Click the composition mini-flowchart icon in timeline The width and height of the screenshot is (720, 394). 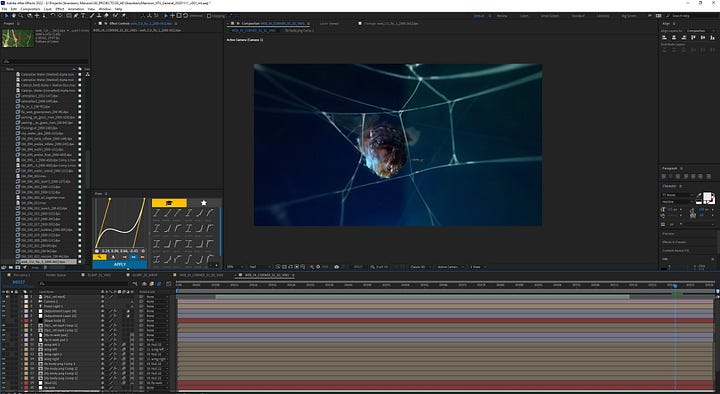[135, 284]
